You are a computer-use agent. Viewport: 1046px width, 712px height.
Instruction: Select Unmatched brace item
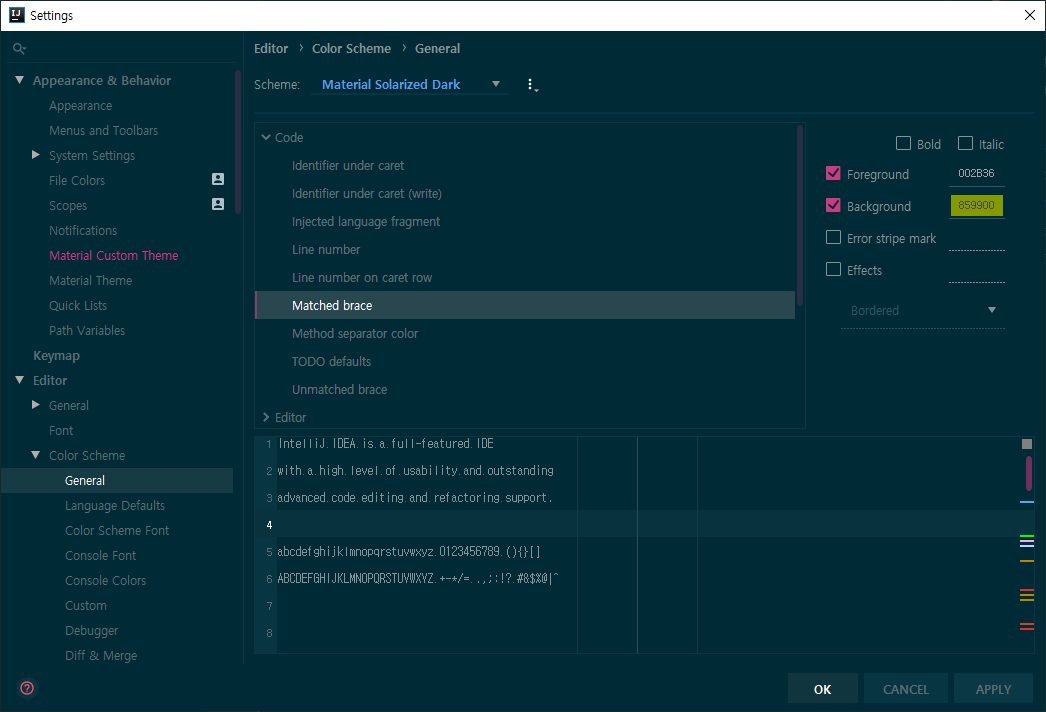339,390
